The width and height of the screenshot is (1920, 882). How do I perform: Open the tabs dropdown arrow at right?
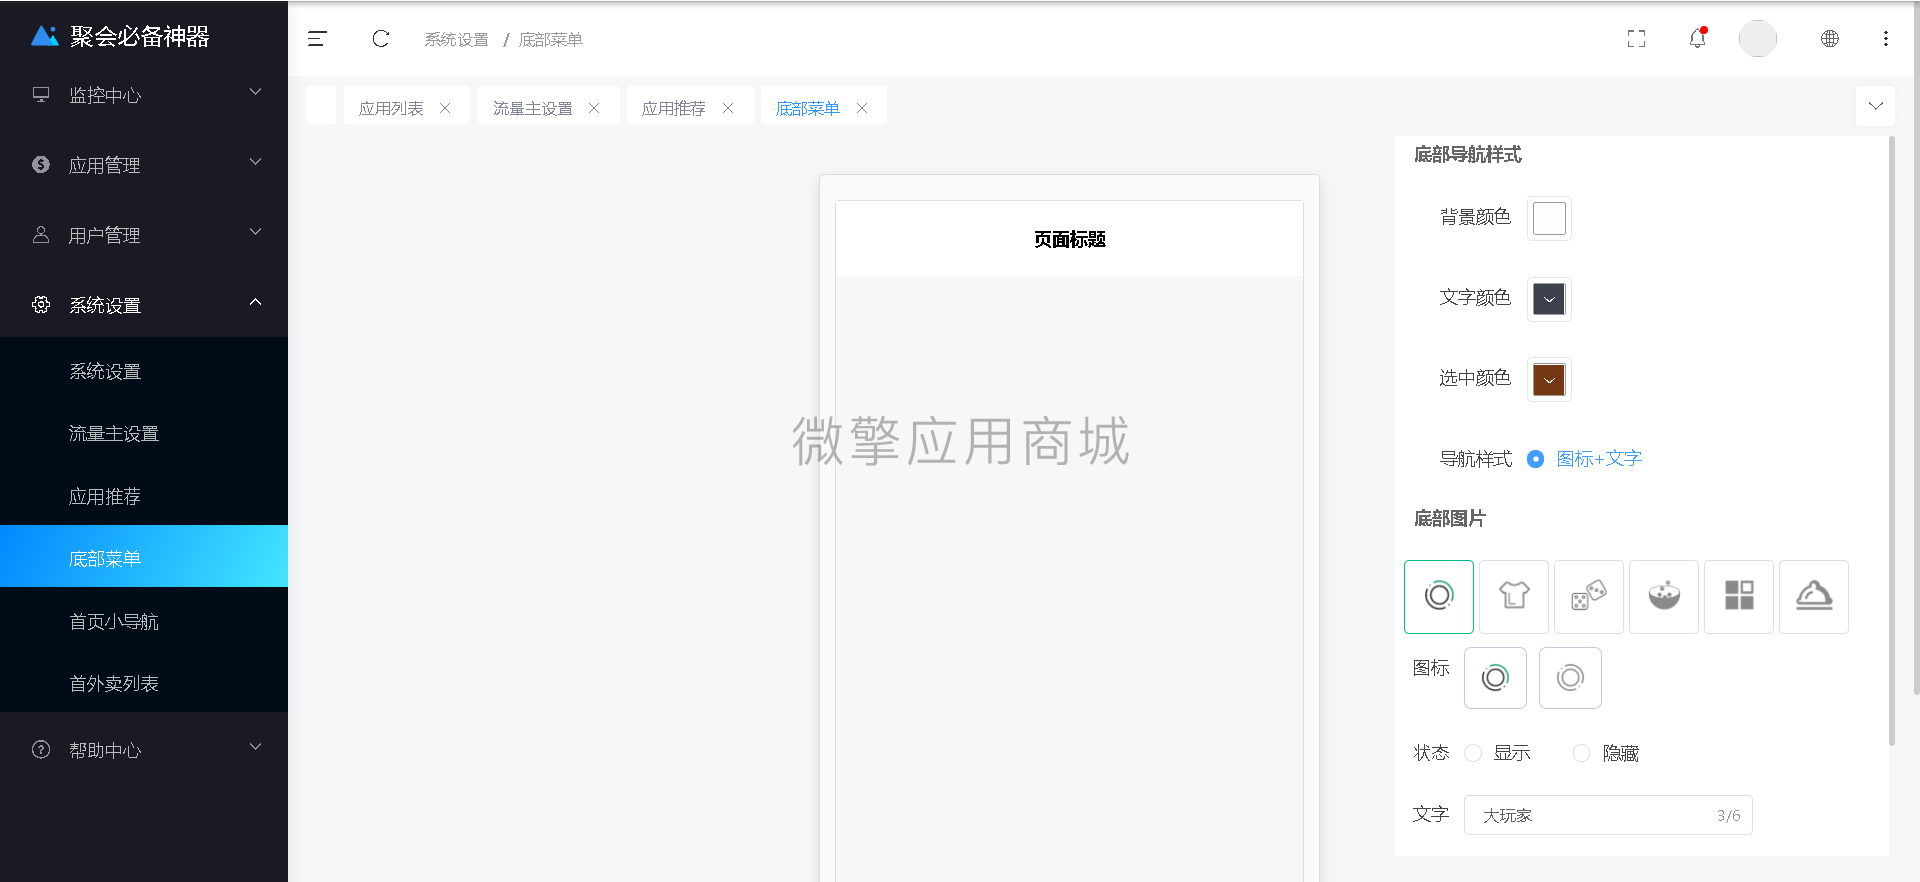click(1875, 106)
